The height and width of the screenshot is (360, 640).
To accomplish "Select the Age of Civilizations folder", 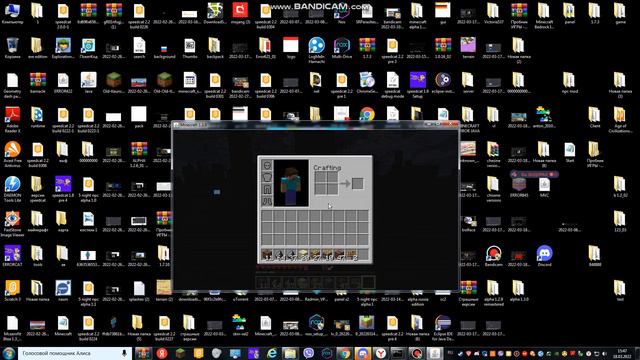I will [620, 119].
